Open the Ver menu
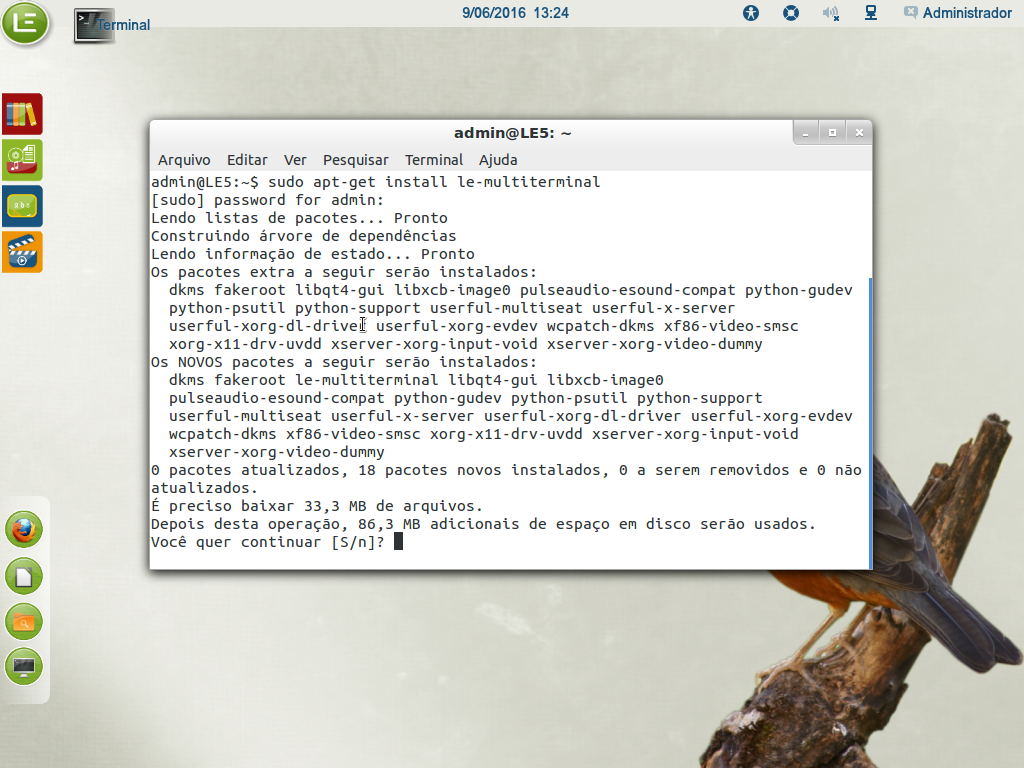1024x768 pixels. coord(295,160)
